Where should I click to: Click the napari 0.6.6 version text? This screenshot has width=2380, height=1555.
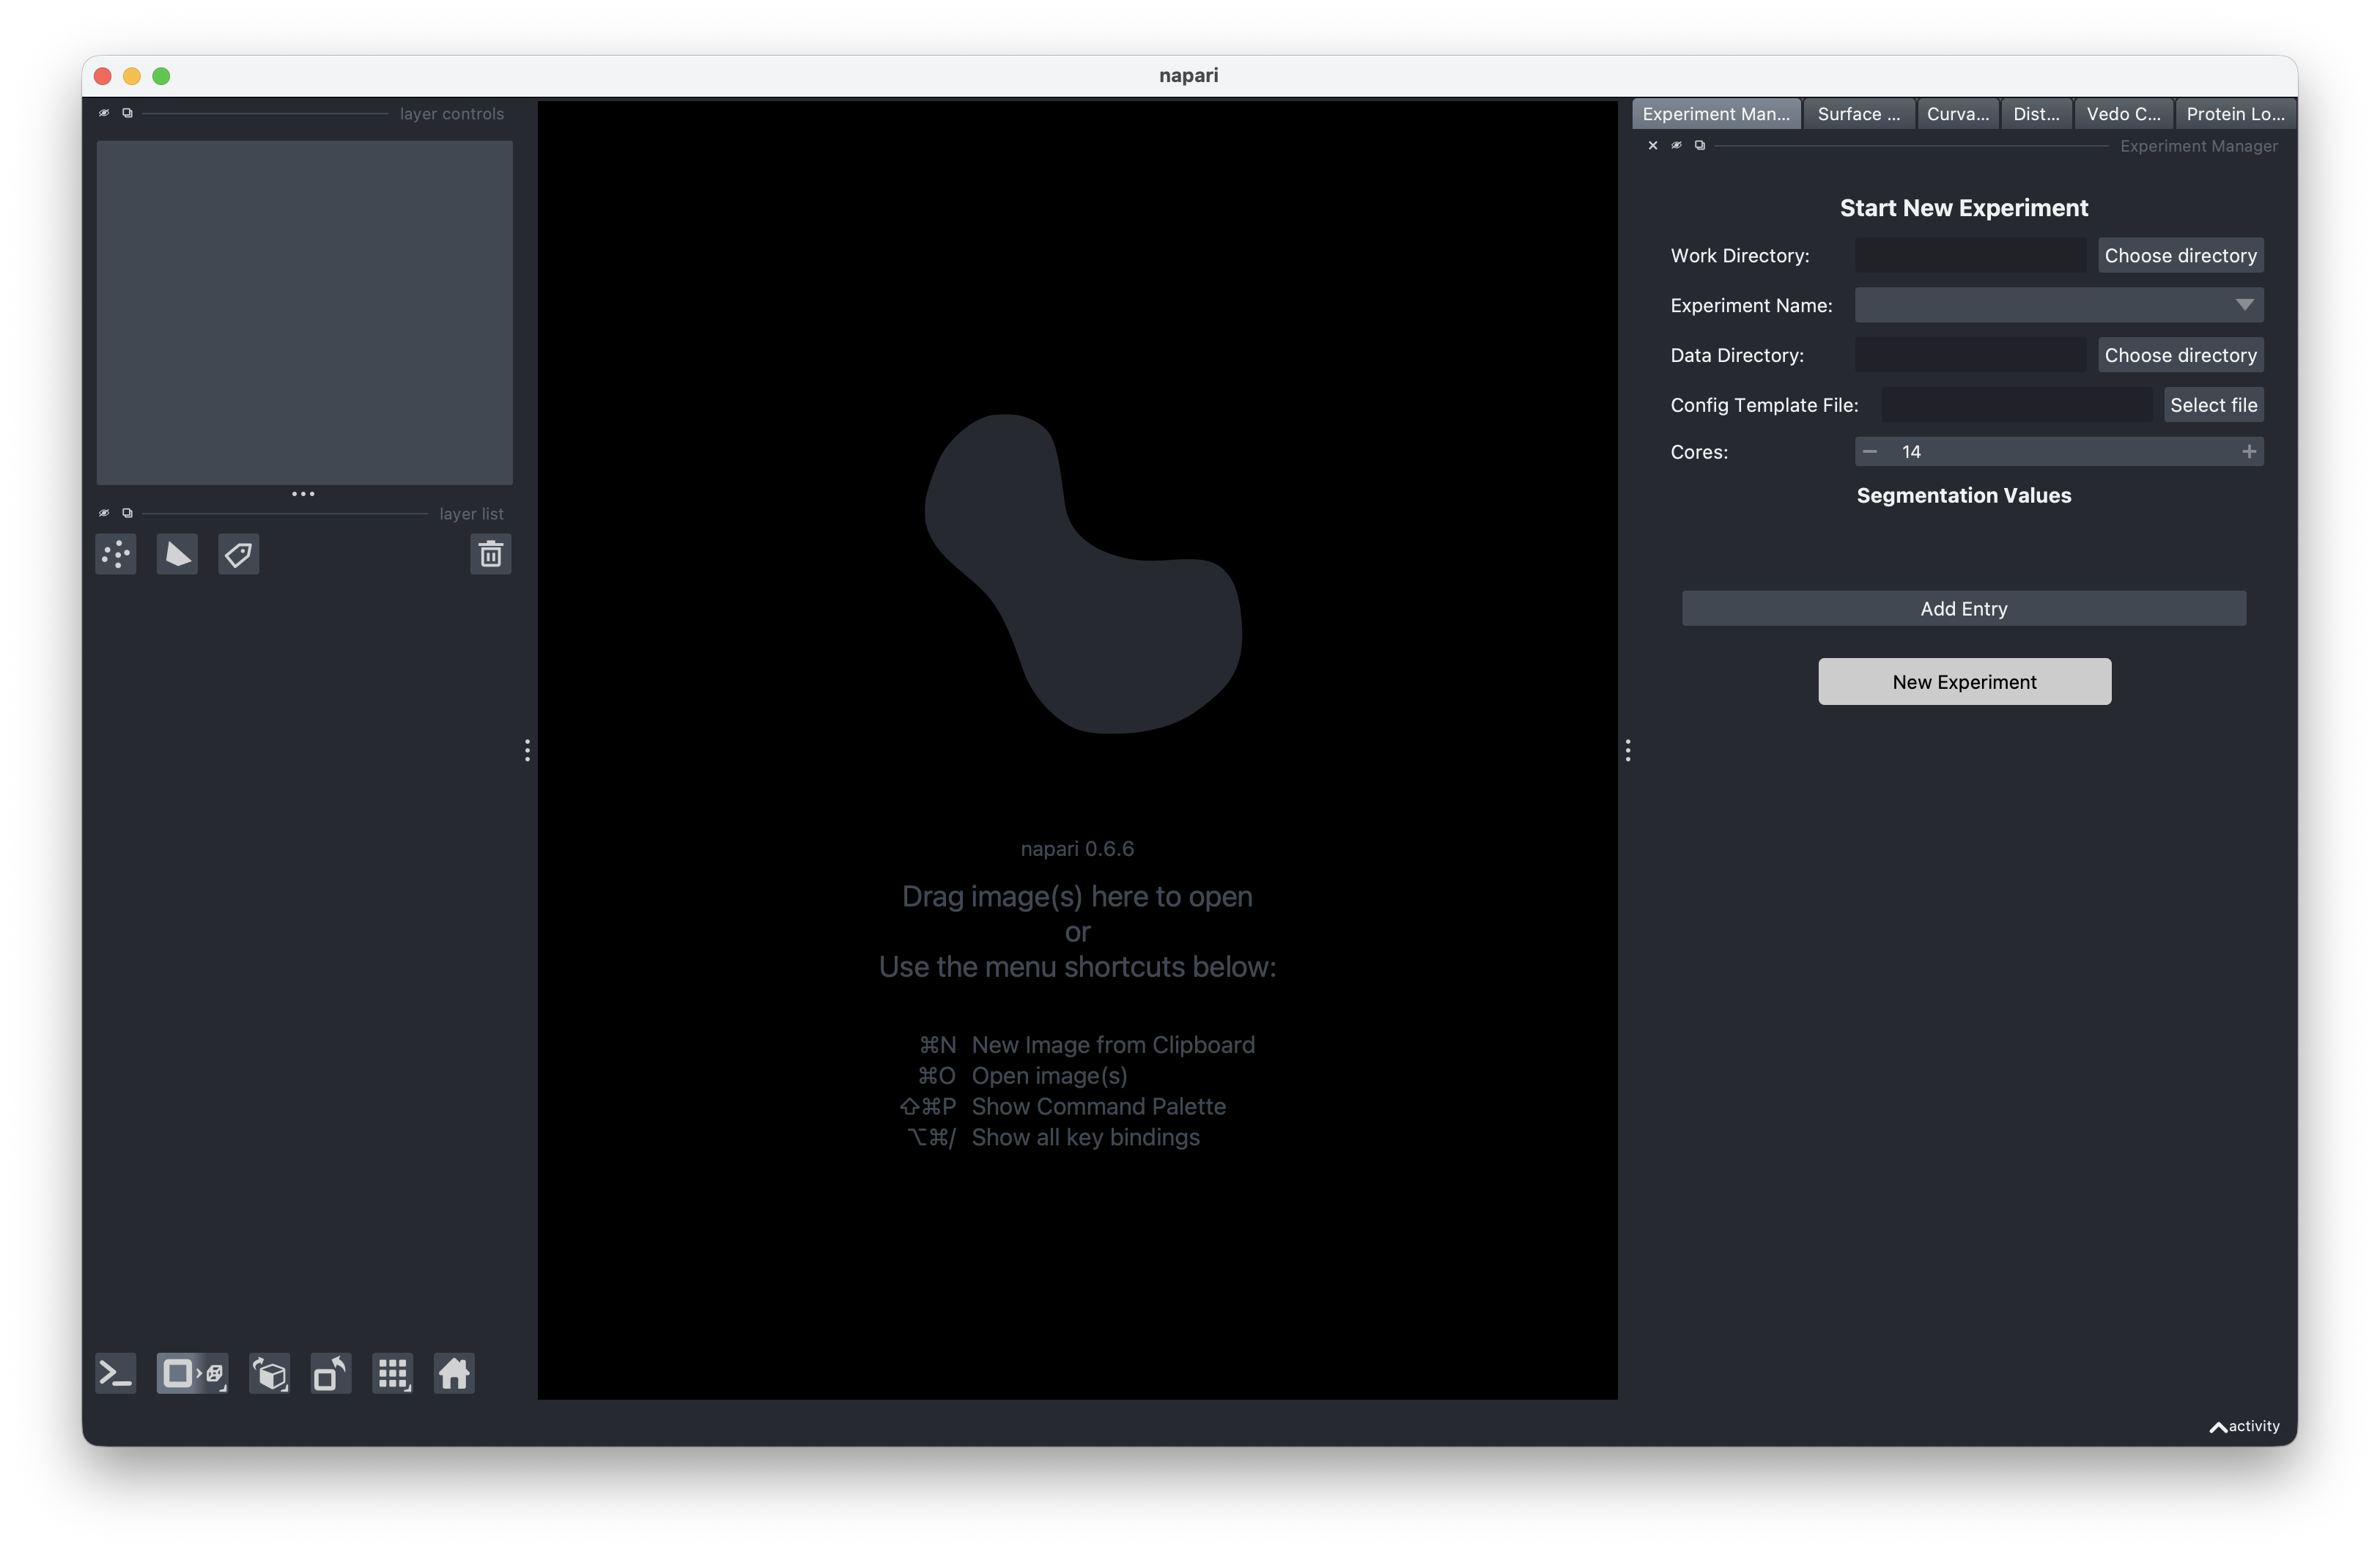[x=1077, y=849]
